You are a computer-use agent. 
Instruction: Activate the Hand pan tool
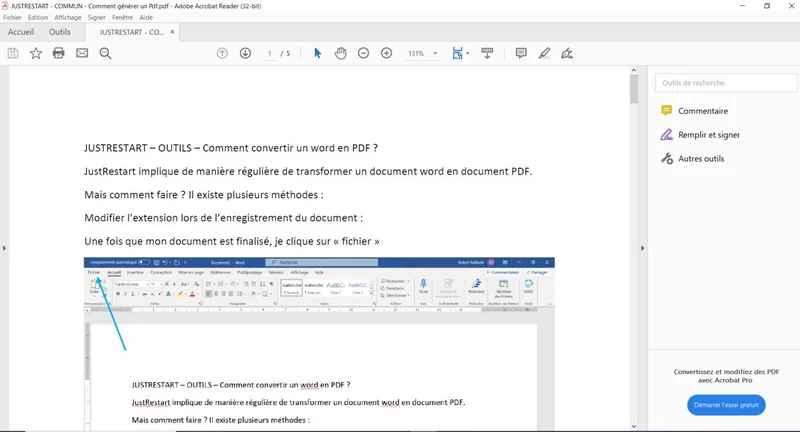(x=340, y=53)
